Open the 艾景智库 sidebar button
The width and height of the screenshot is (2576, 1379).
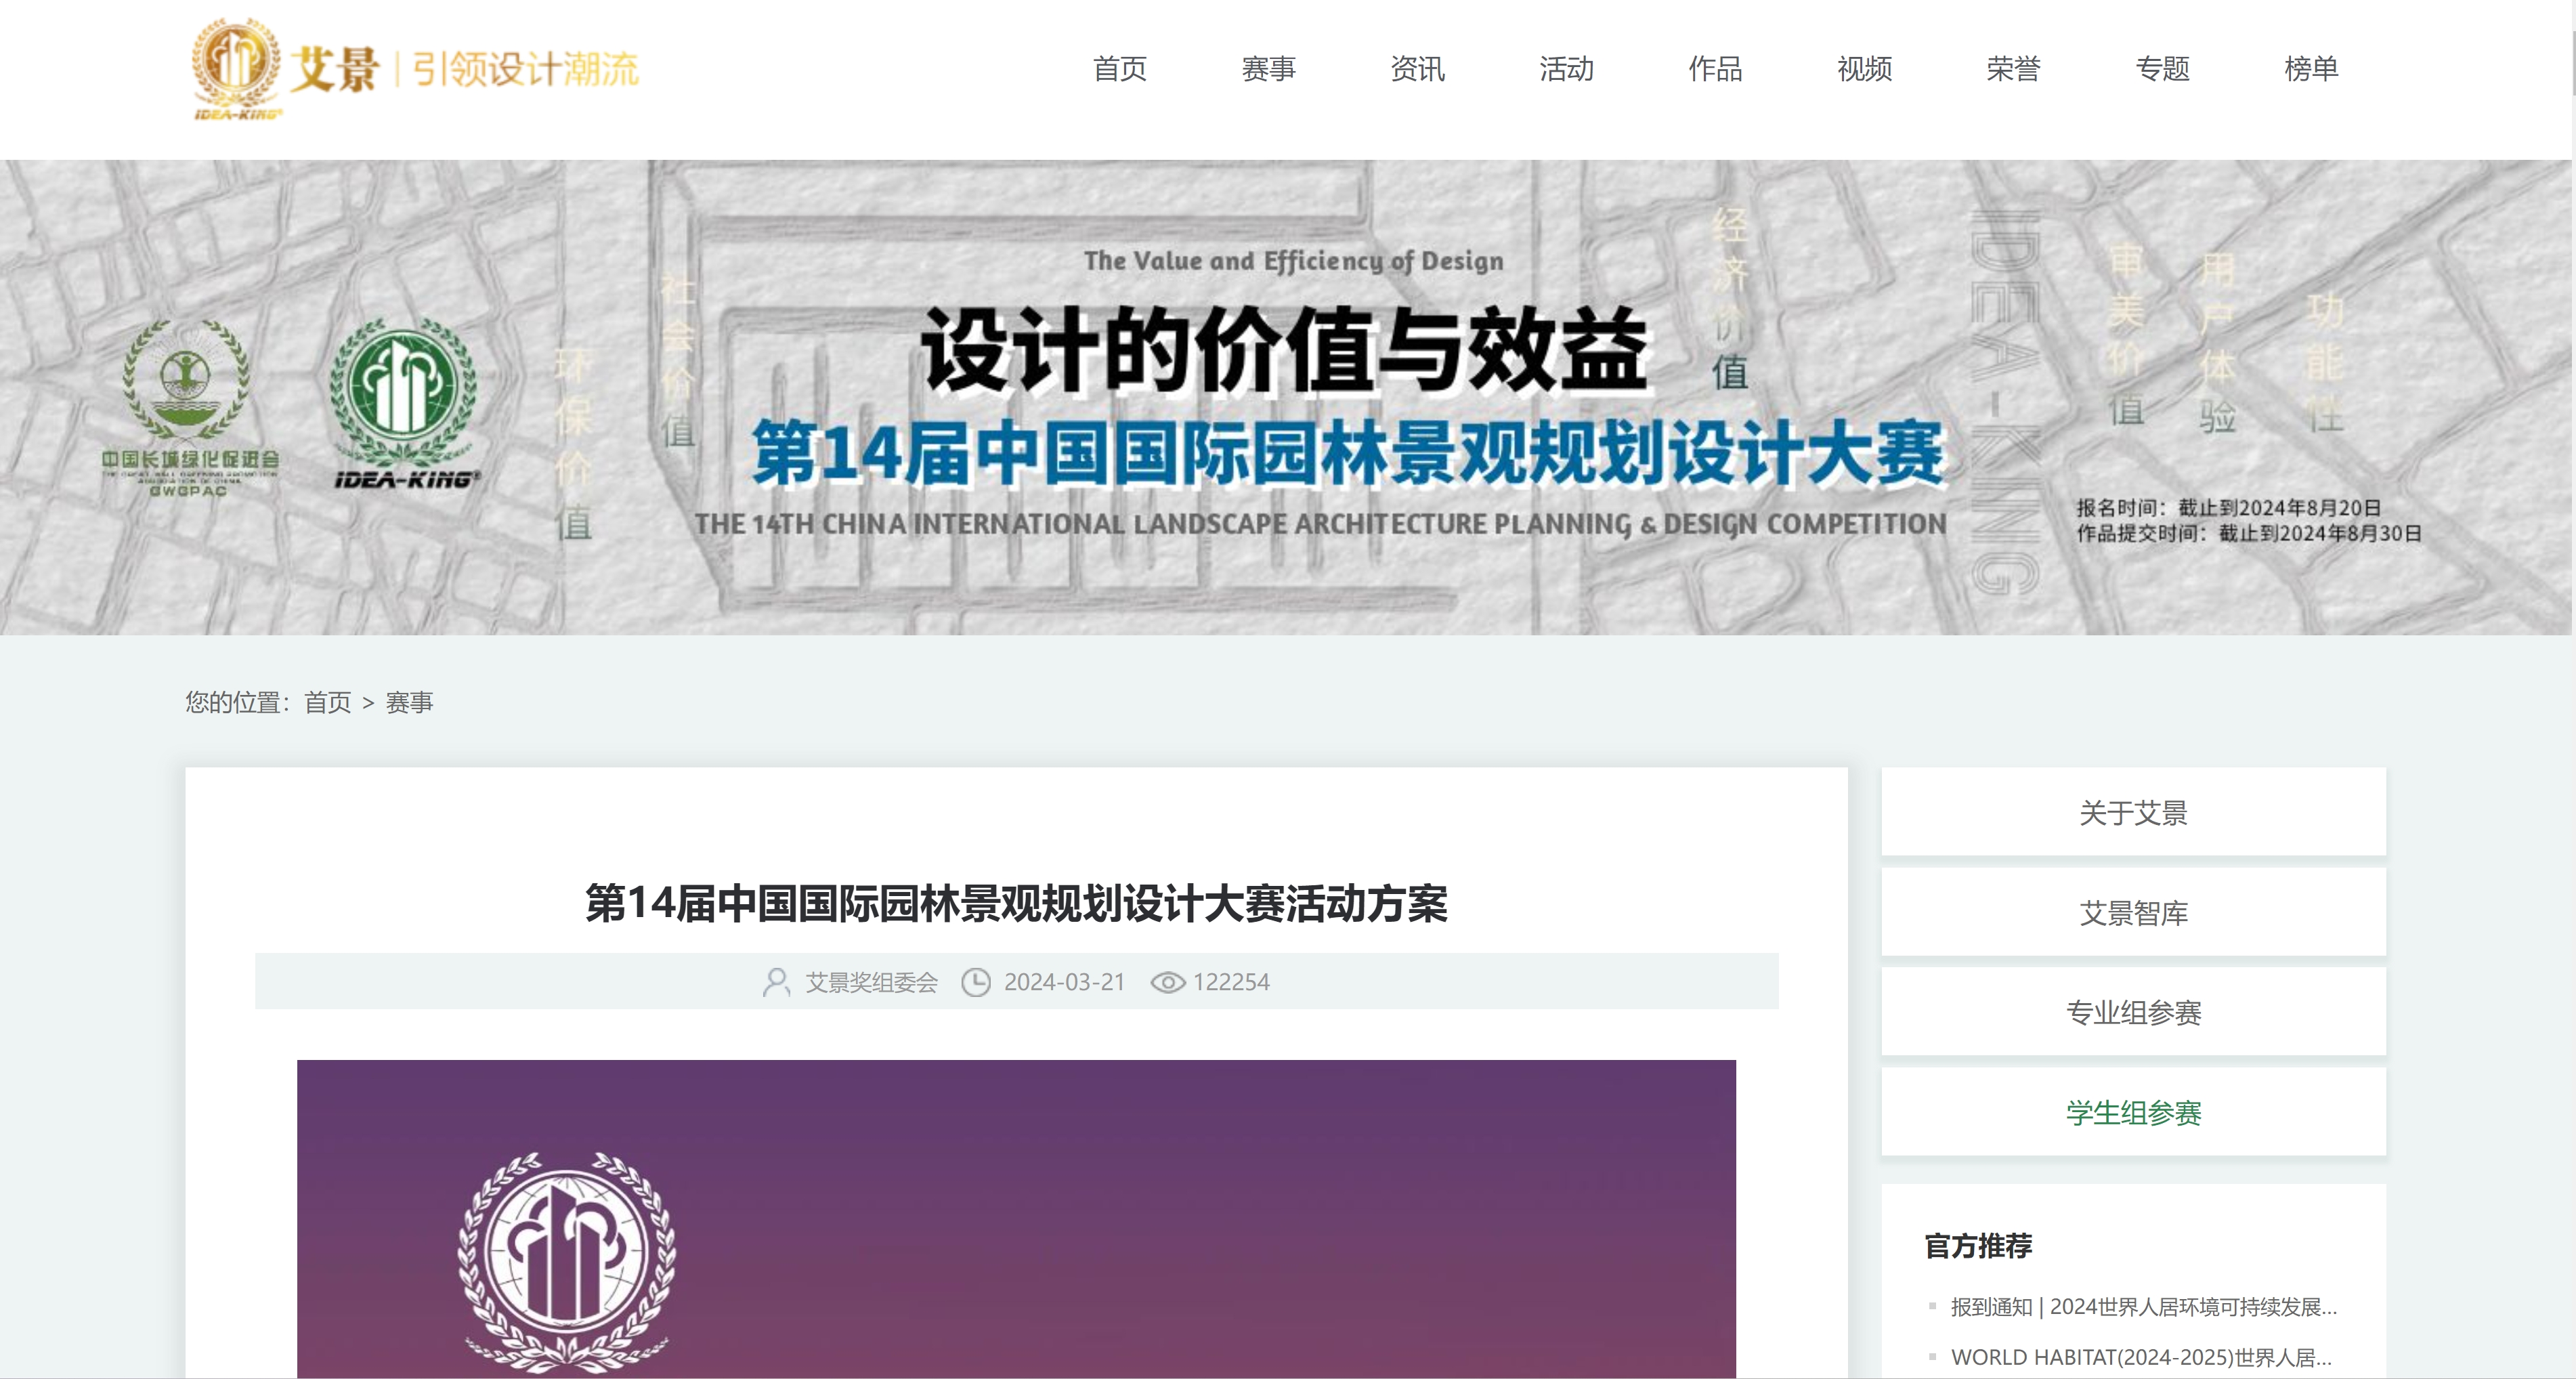[2133, 912]
